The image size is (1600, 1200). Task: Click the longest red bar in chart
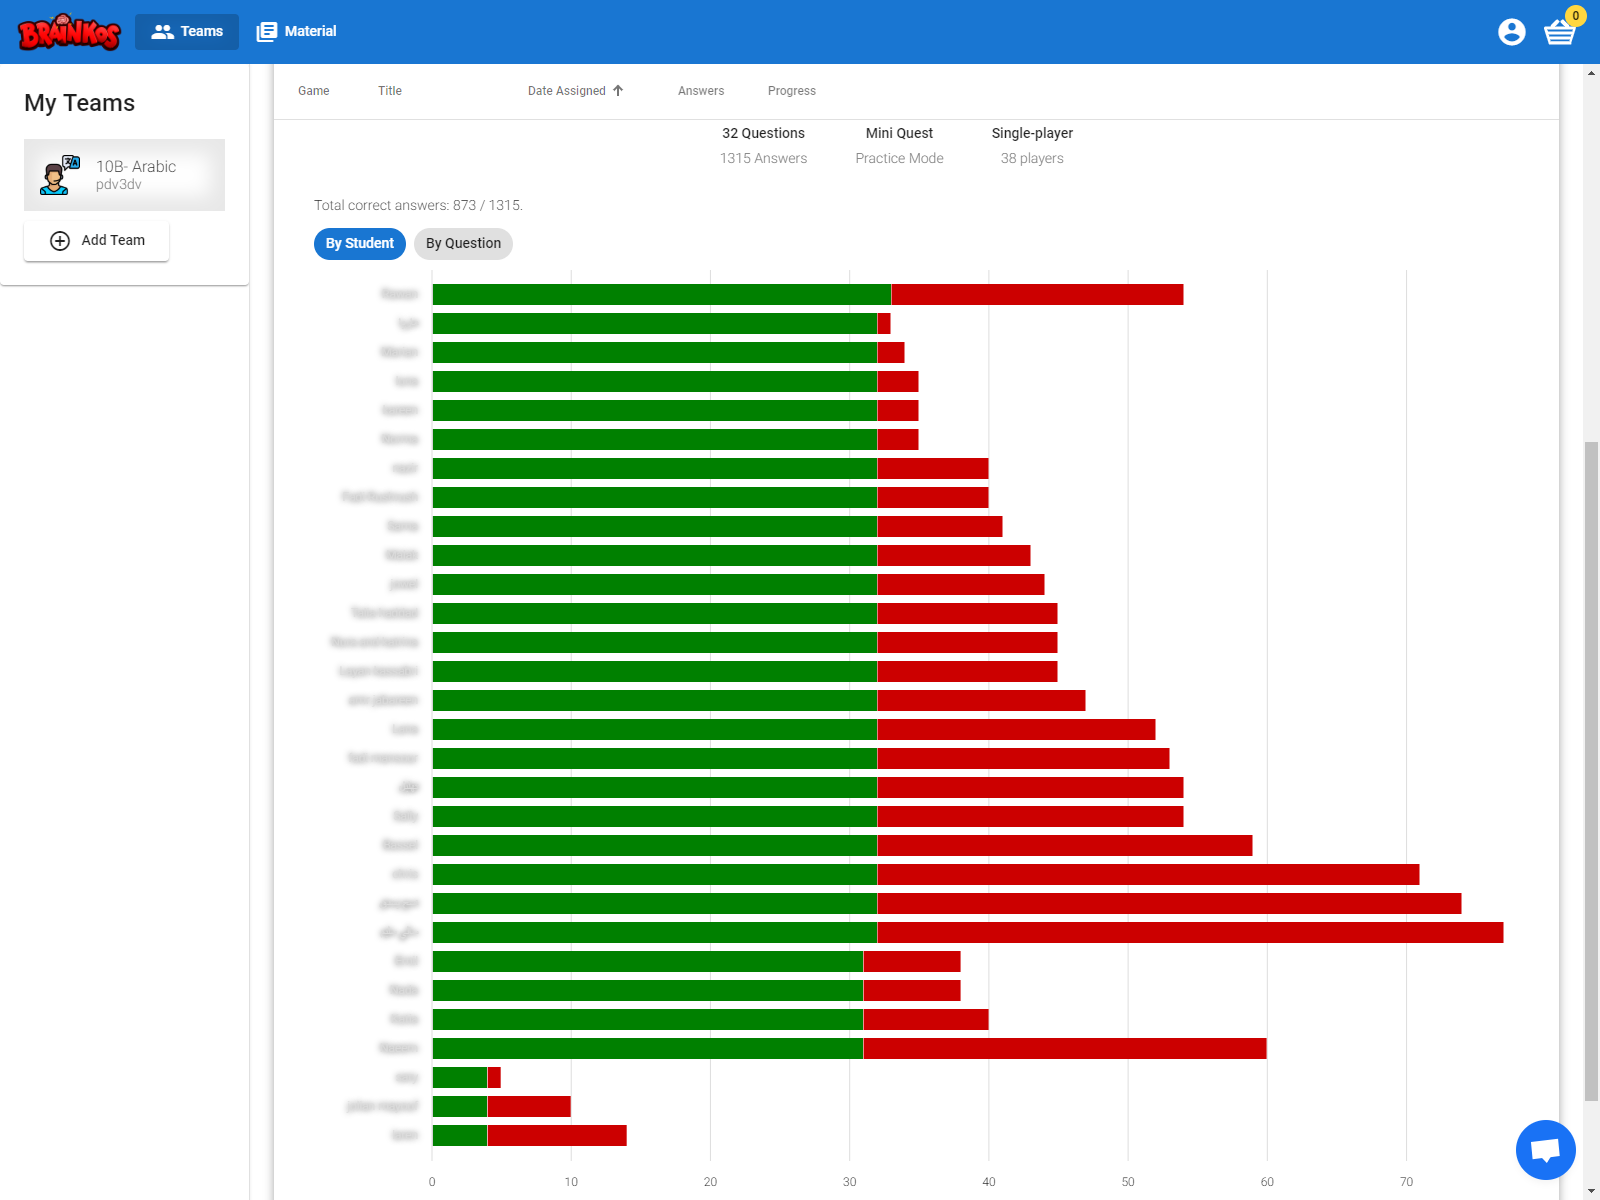click(1190, 933)
